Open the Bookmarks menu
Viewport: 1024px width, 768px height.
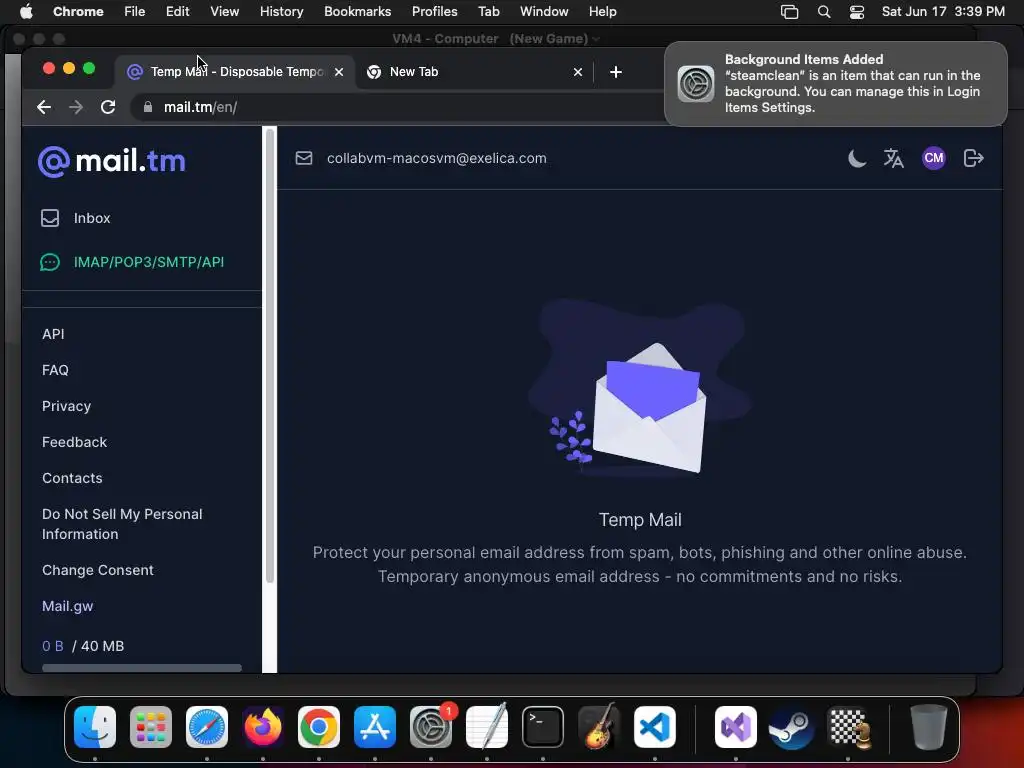357,11
